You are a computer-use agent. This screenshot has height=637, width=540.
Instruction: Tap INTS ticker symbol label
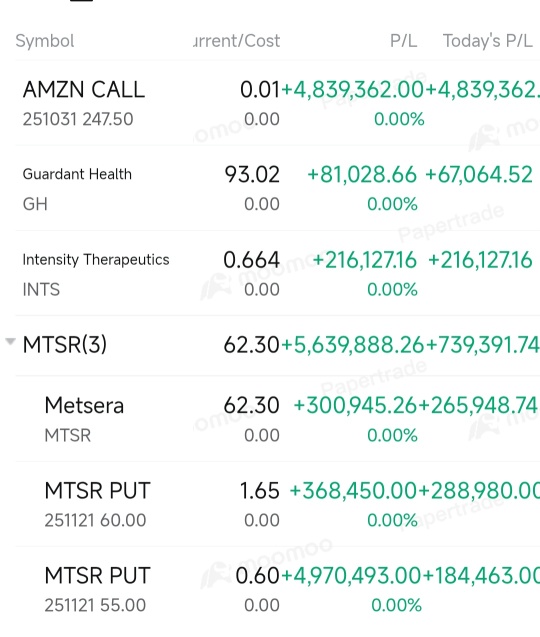(x=41, y=290)
